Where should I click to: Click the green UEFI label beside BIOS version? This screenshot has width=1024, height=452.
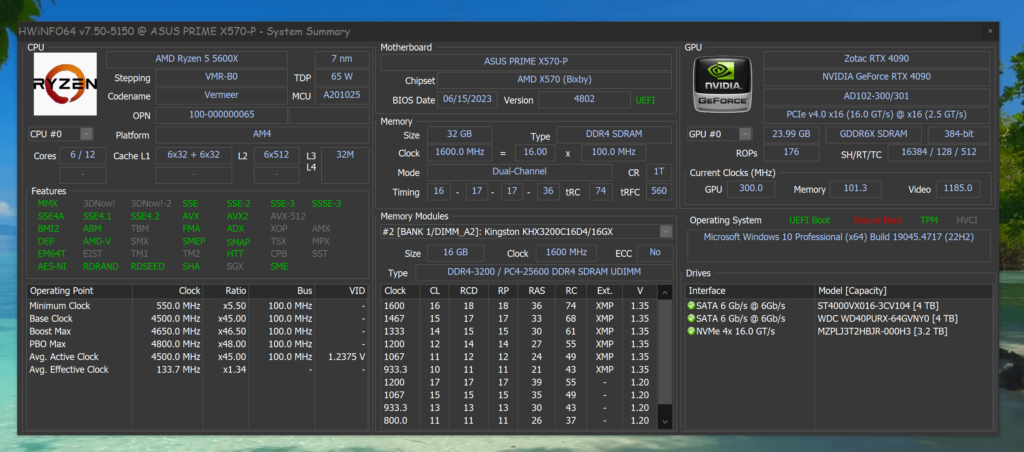pyautogui.click(x=645, y=101)
